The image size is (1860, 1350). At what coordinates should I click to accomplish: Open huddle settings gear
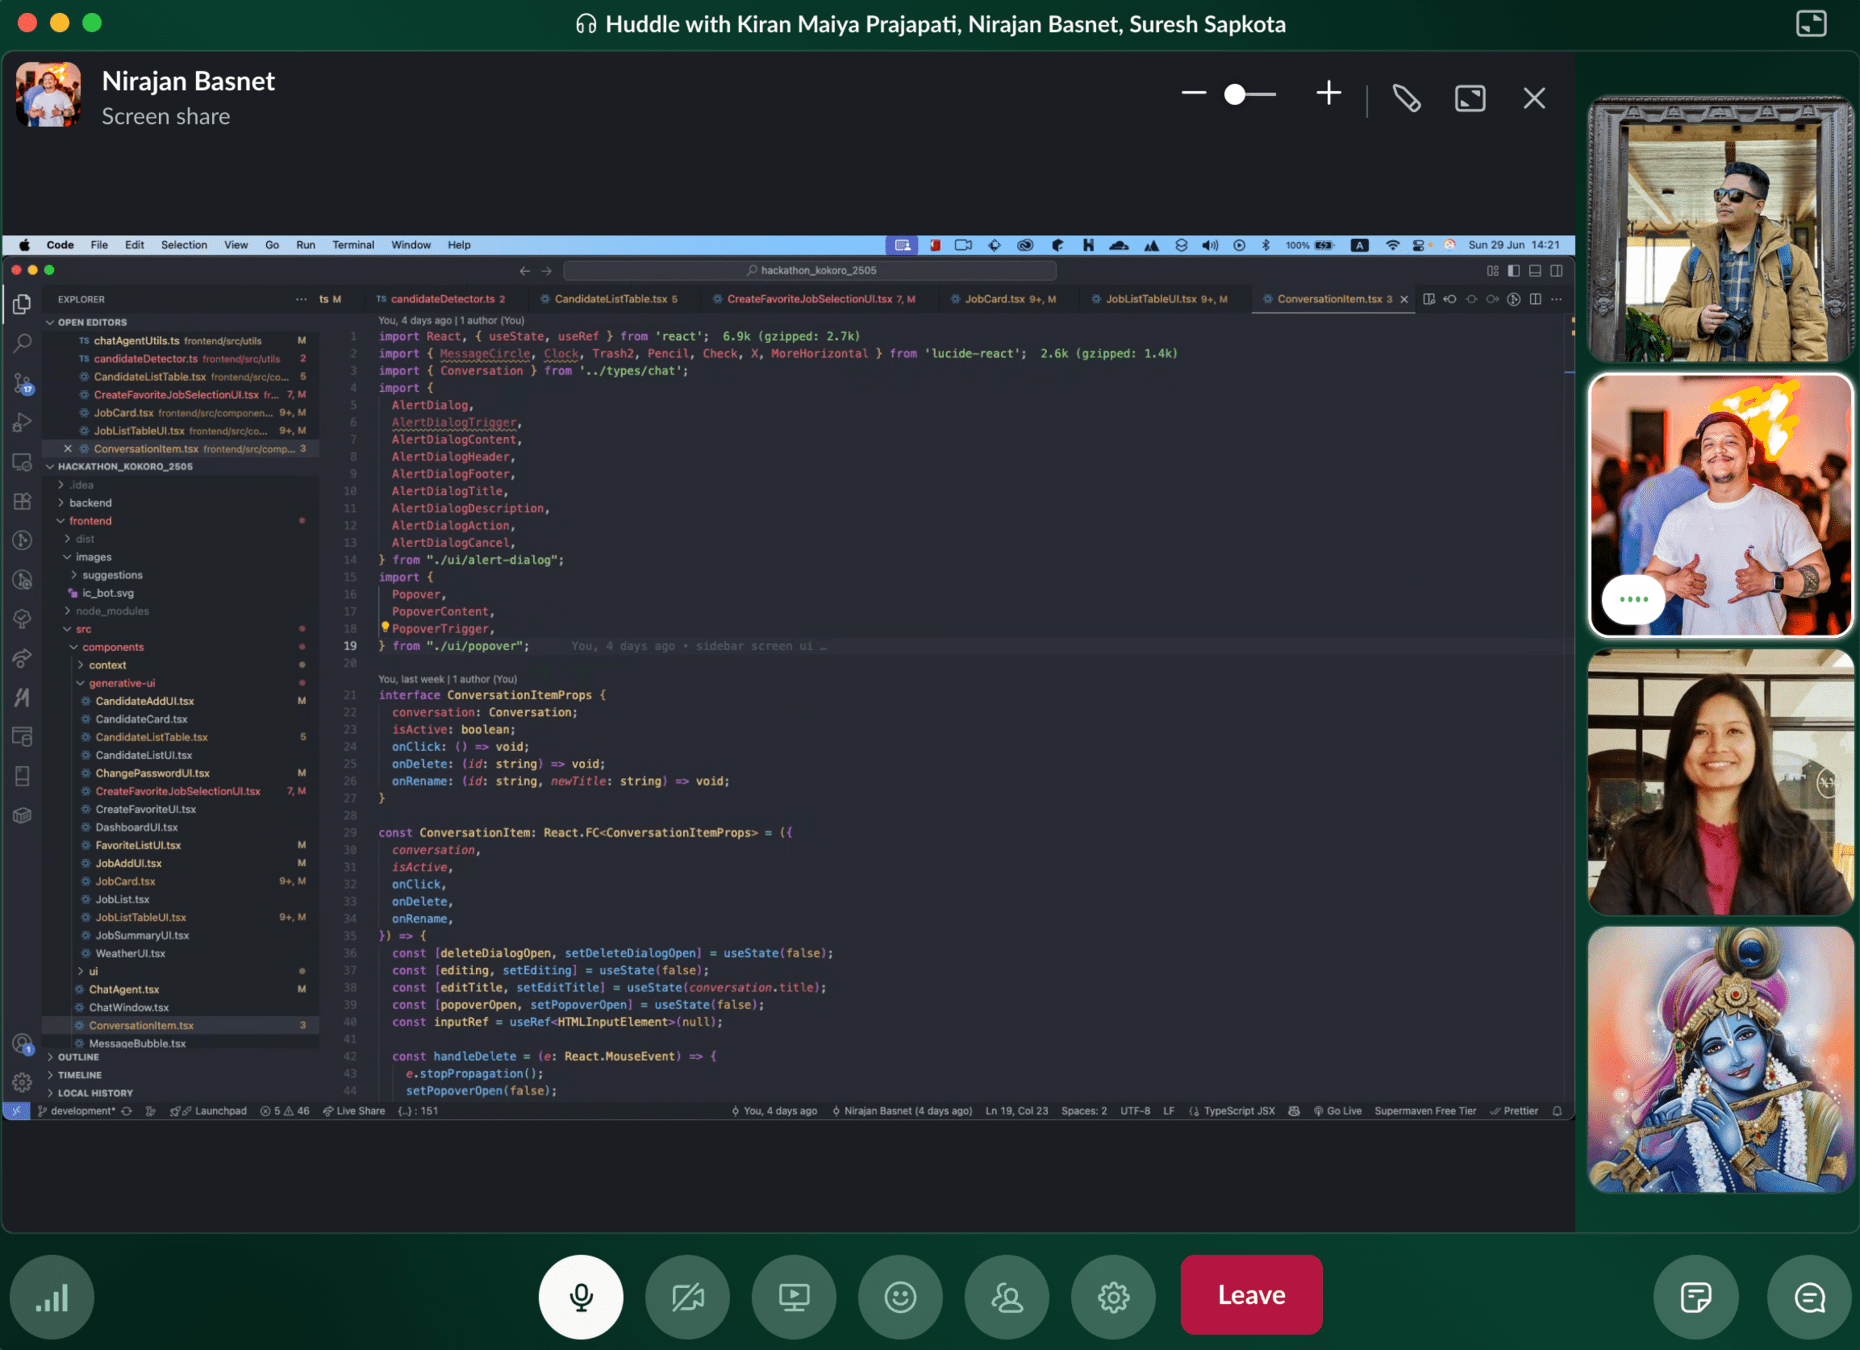pos(1113,1296)
